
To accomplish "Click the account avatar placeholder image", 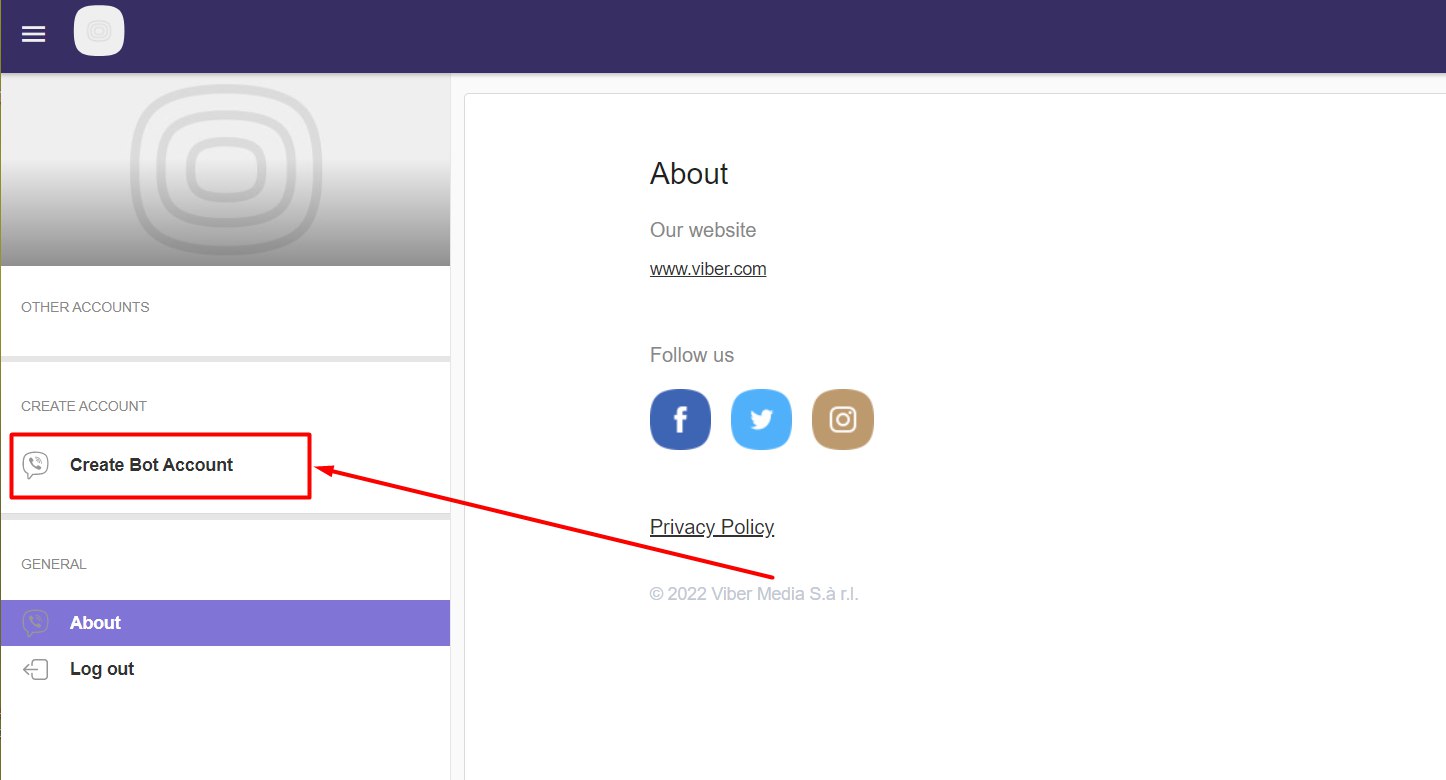I will 225,170.
